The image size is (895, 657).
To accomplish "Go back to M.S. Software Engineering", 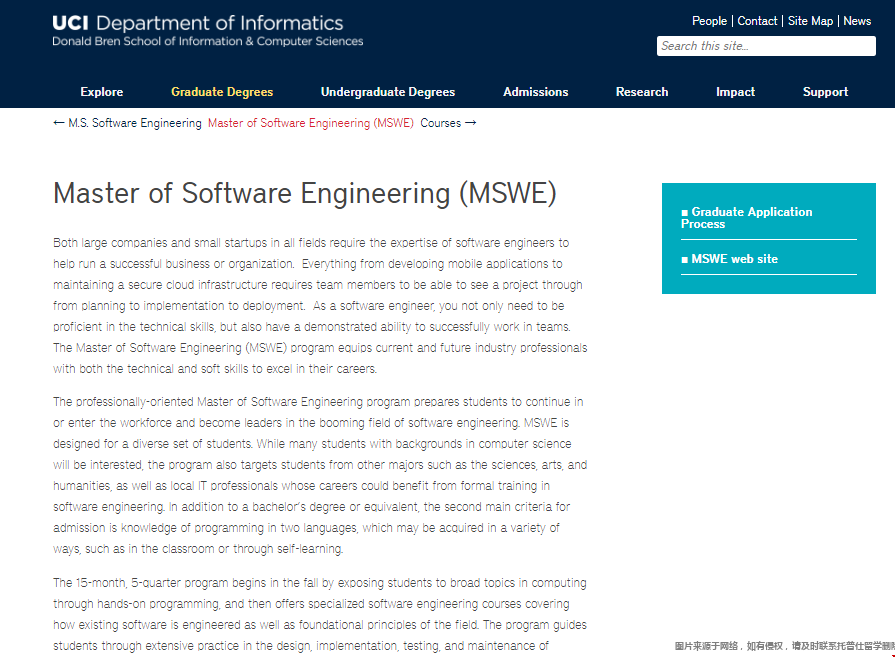I will tap(127, 123).
